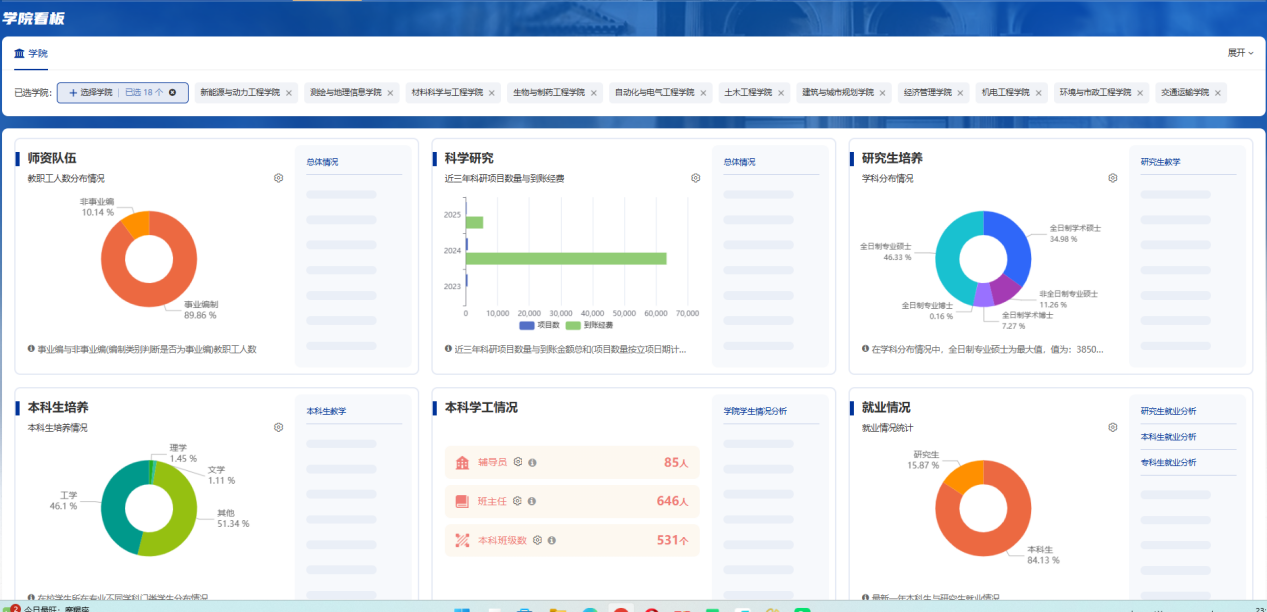1267x612 pixels.
Task: Remove 土木工程学院 tag from selection
Action: pos(782,93)
